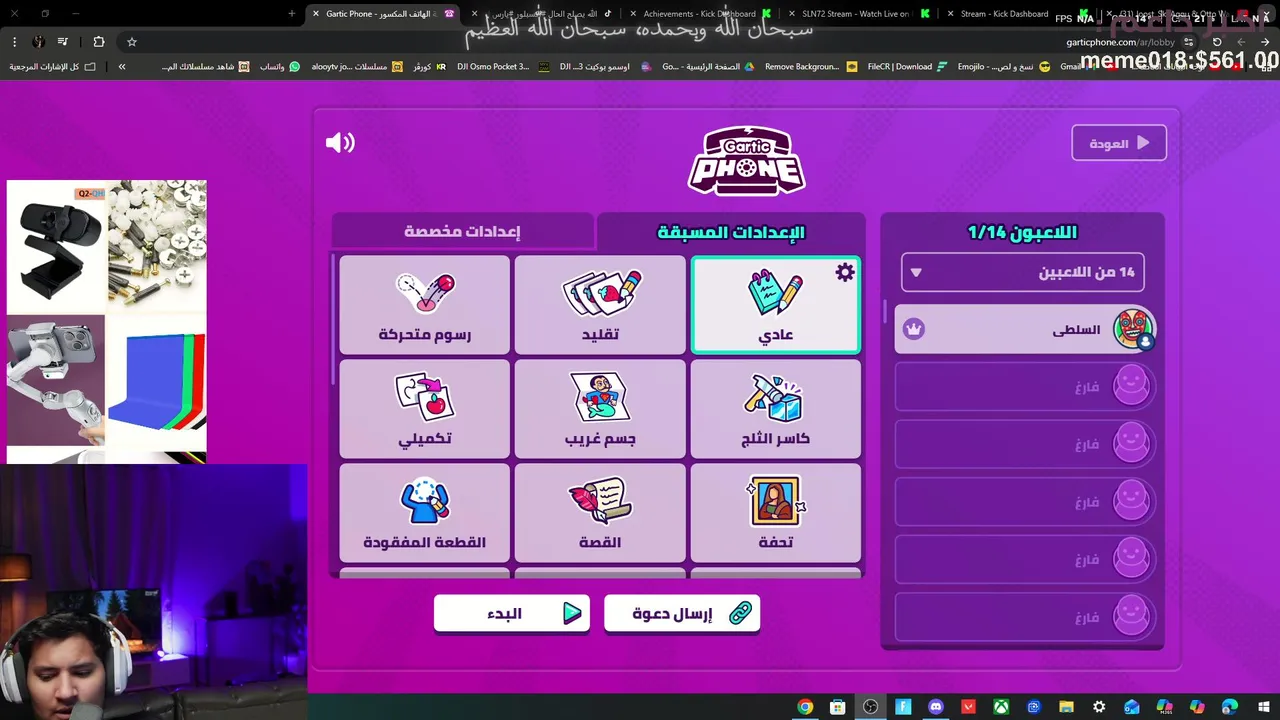This screenshot has width=1280, height=720.
Task: Click the webcam product thumbnail in overlay
Action: pyautogui.click(x=57, y=247)
